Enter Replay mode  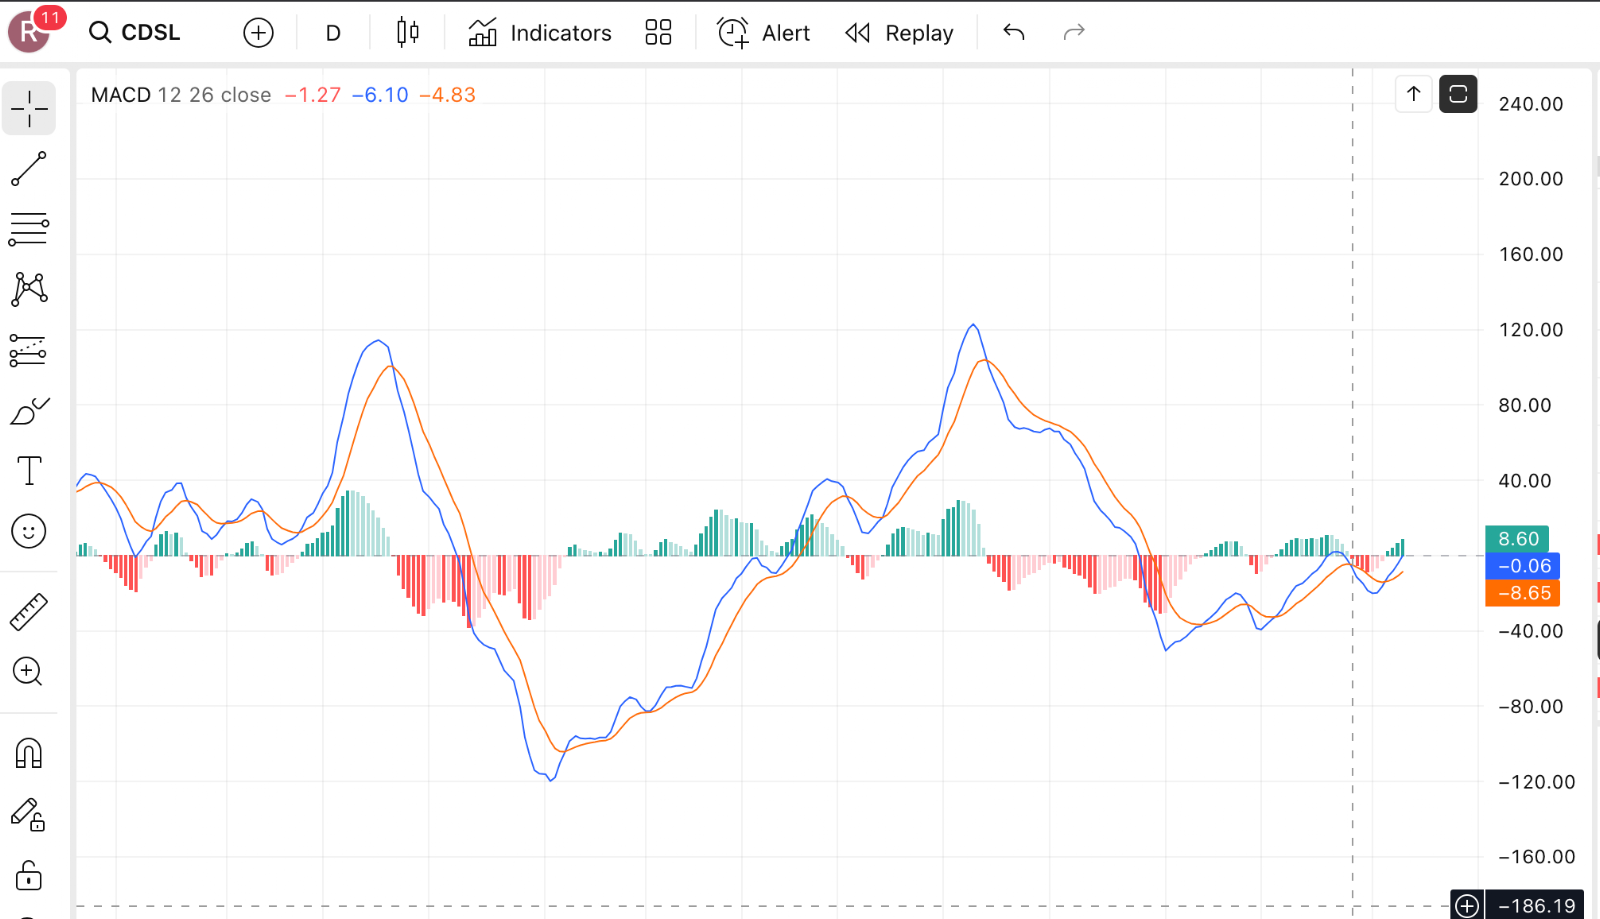click(x=898, y=32)
